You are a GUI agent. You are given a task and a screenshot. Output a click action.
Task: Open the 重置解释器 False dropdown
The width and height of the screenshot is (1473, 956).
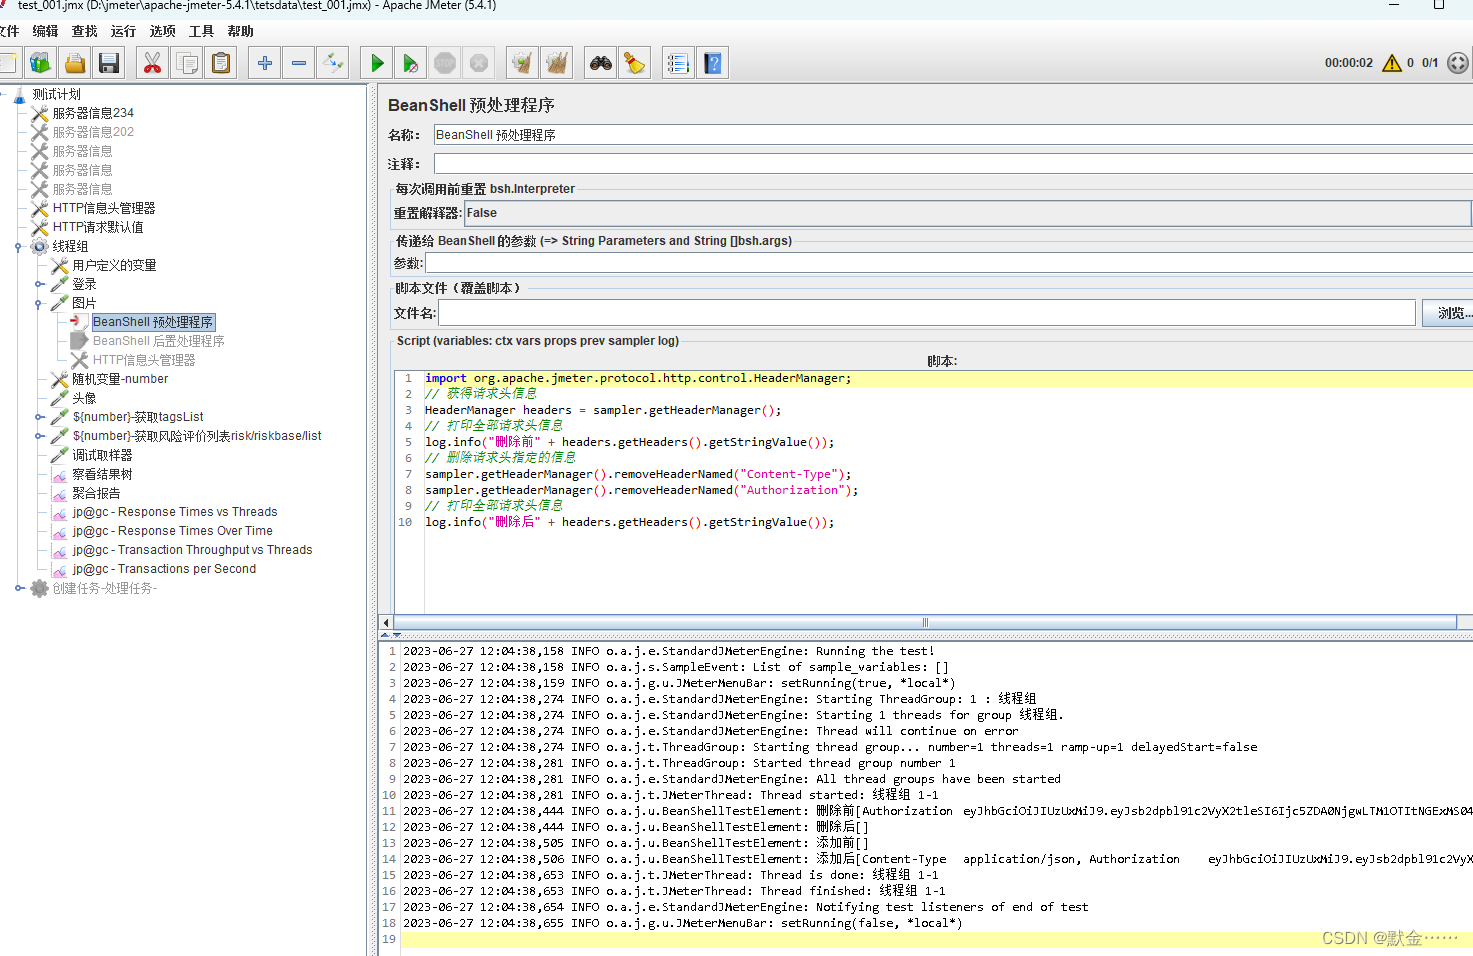(968, 213)
